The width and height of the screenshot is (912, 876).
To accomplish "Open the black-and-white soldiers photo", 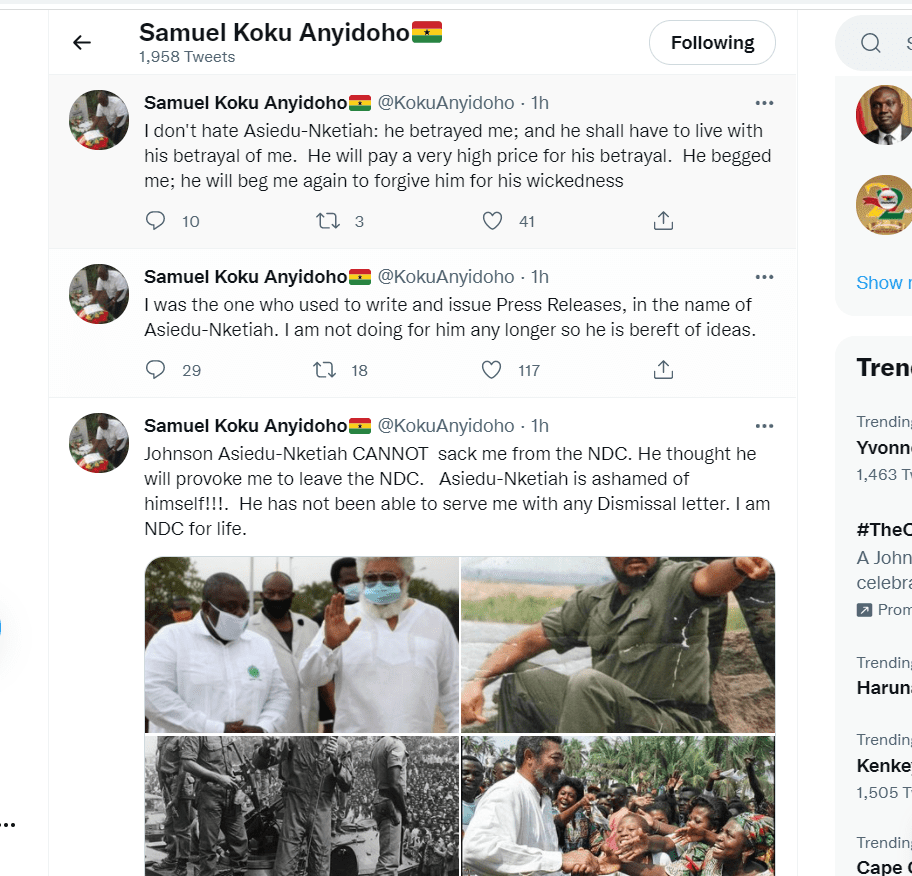I will (301, 806).
